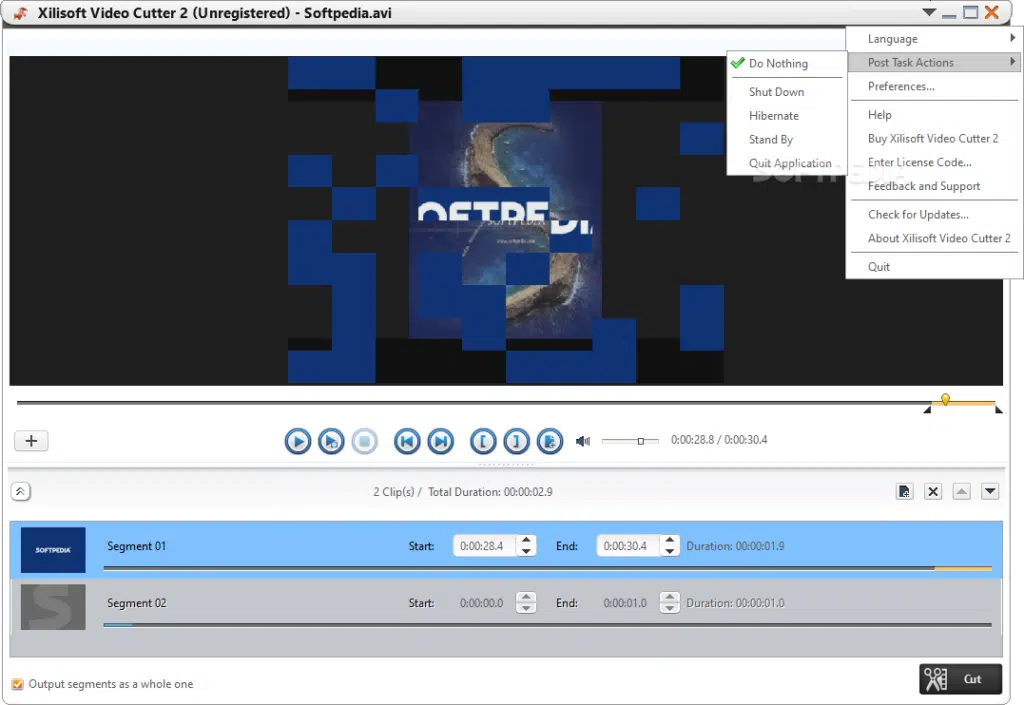This screenshot has width=1024, height=705.
Task: Click the yellow playhead marker on timeline
Action: [945, 399]
